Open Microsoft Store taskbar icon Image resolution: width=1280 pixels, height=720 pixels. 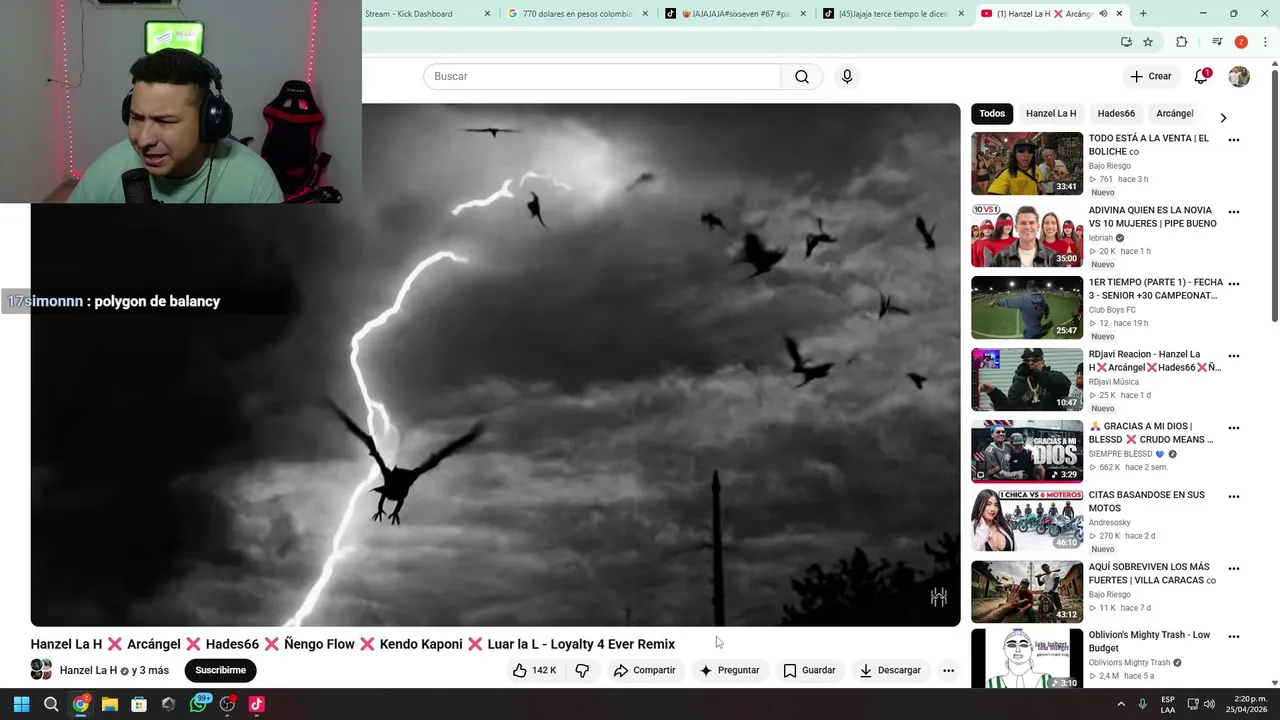[x=139, y=704]
